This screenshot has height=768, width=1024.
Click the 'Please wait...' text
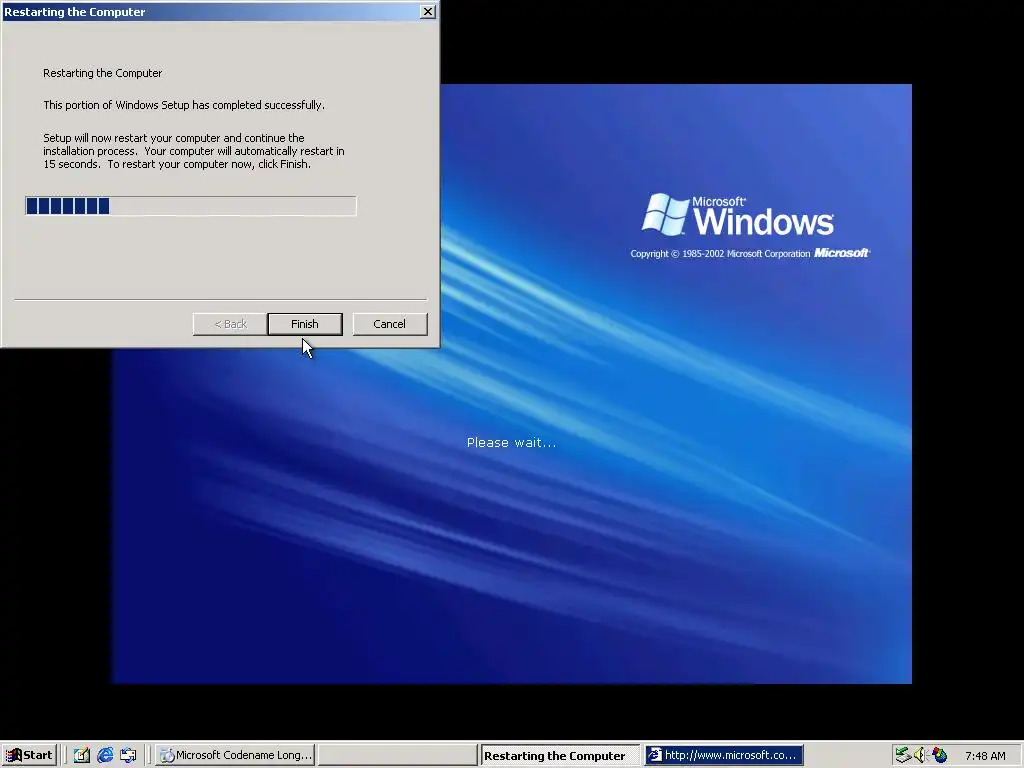[x=511, y=443]
